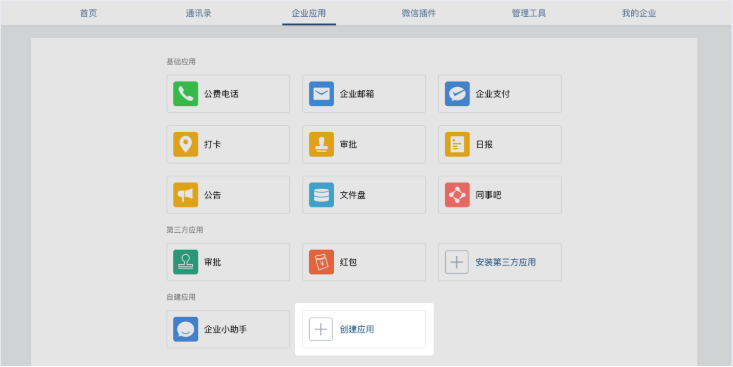Screen dimensions: 733x367
Task: Click the 文件盘 disk icon
Action: 321,194
